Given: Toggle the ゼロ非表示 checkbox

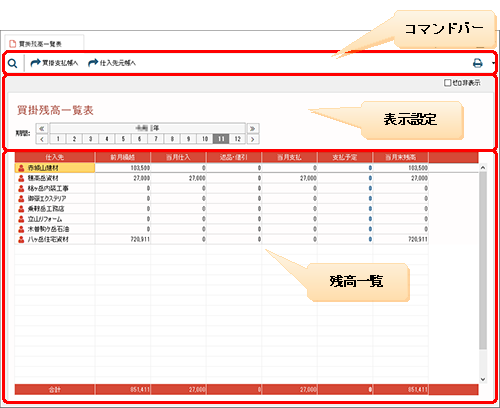Looking at the screenshot, I should [447, 83].
